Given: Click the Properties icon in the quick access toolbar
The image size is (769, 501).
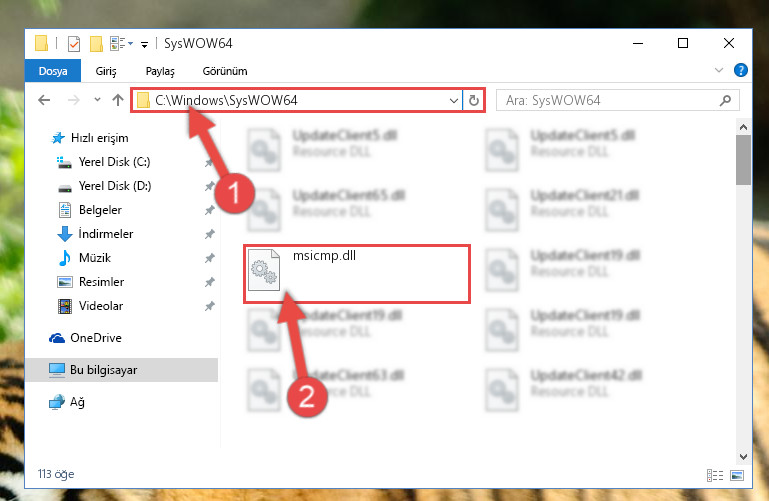Looking at the screenshot, I should 74,44.
